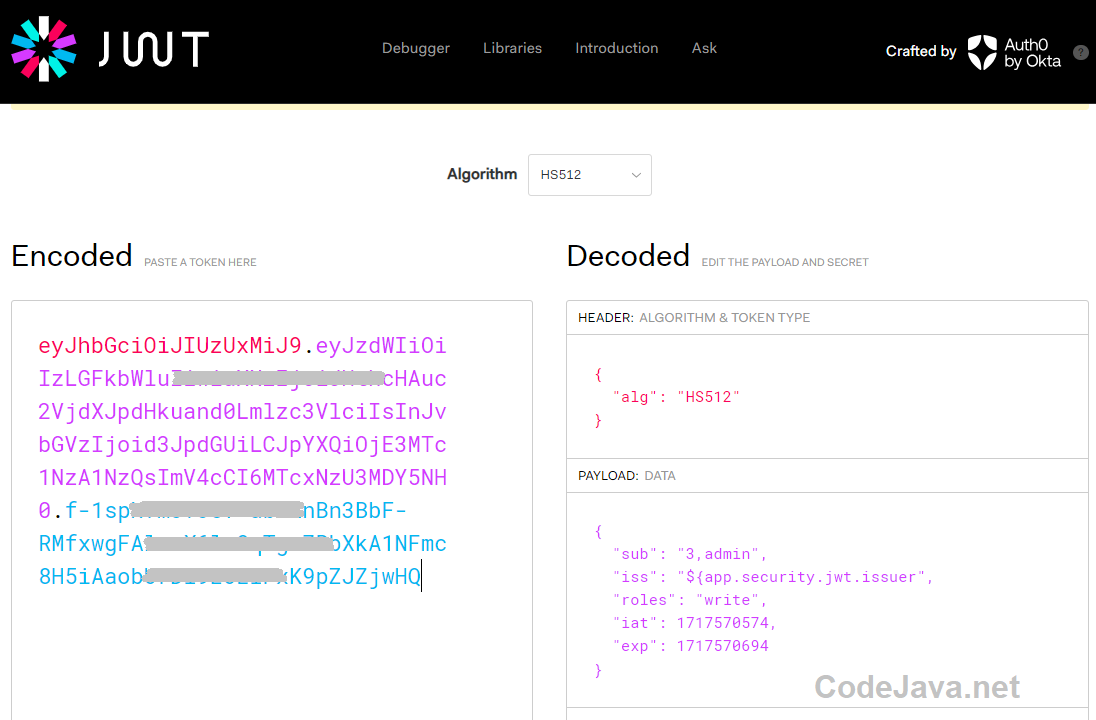Click the help question mark icon

tap(1081, 52)
